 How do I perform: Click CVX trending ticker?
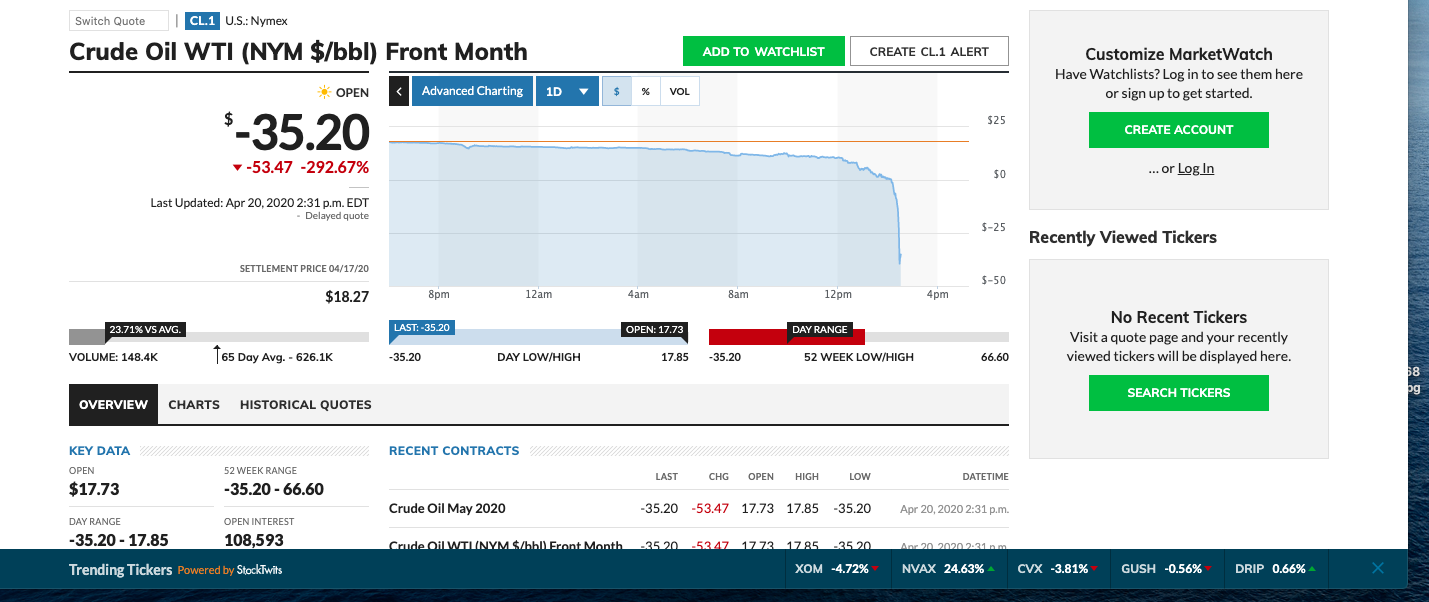pos(1060,568)
